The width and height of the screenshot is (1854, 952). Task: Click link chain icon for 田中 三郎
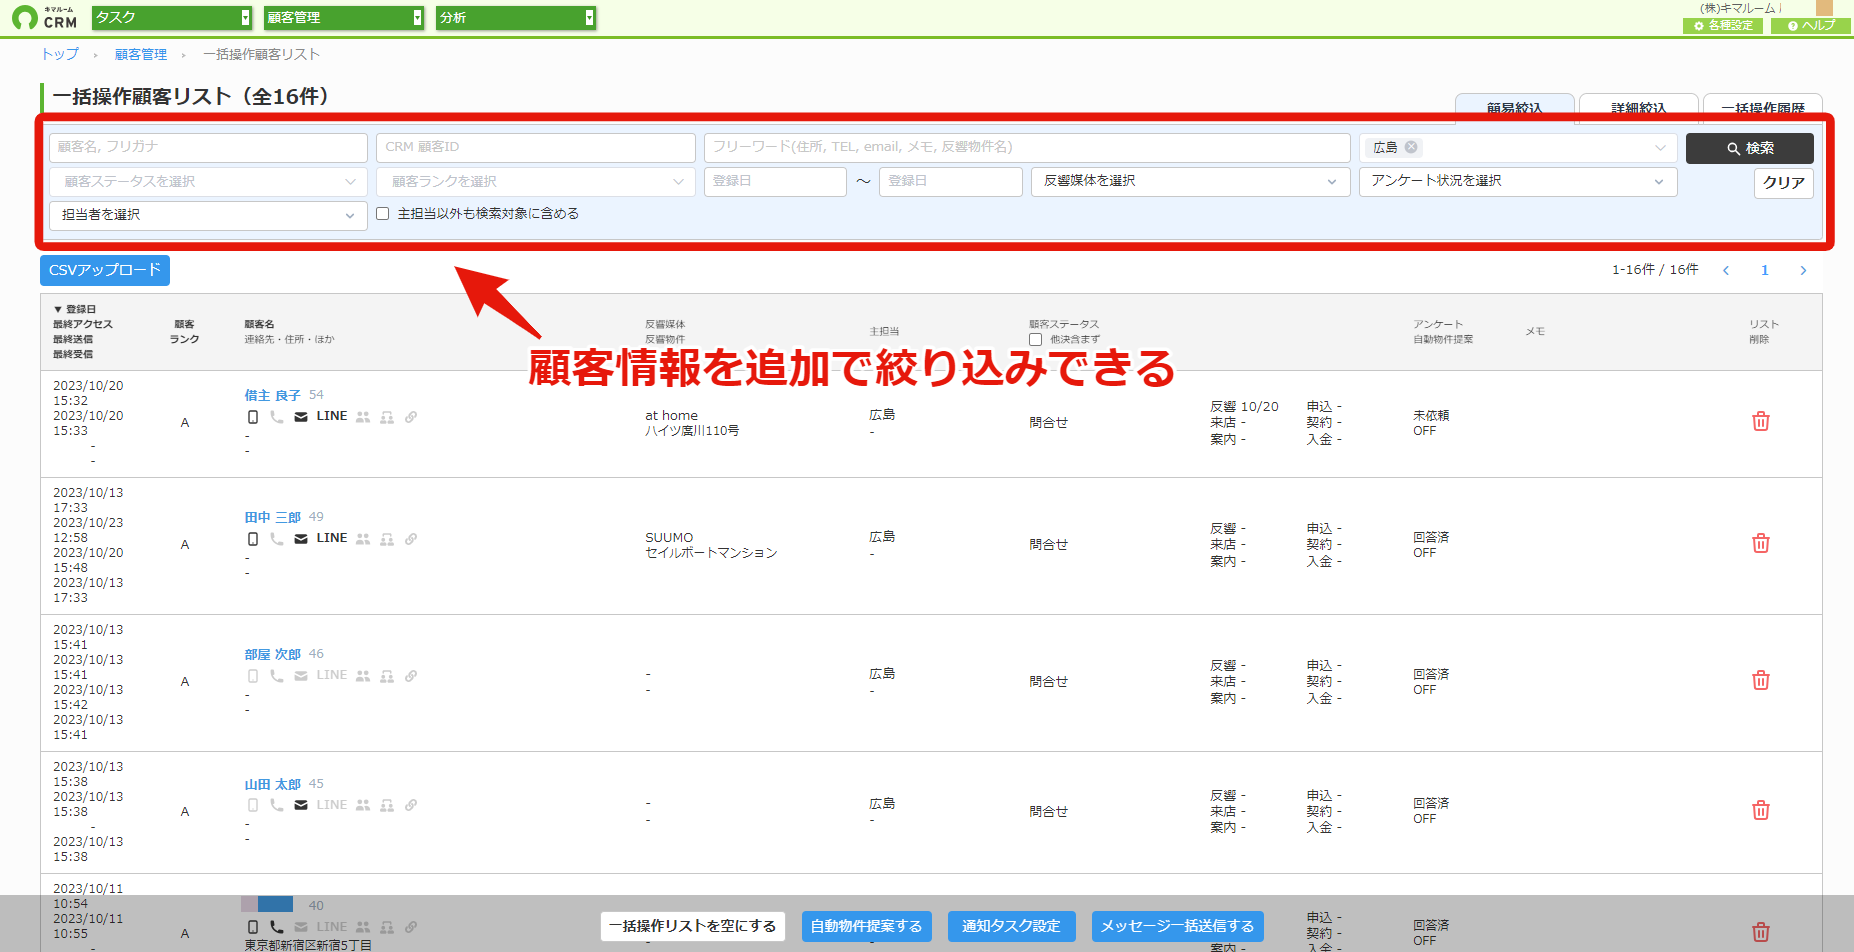pyautogui.click(x=411, y=539)
